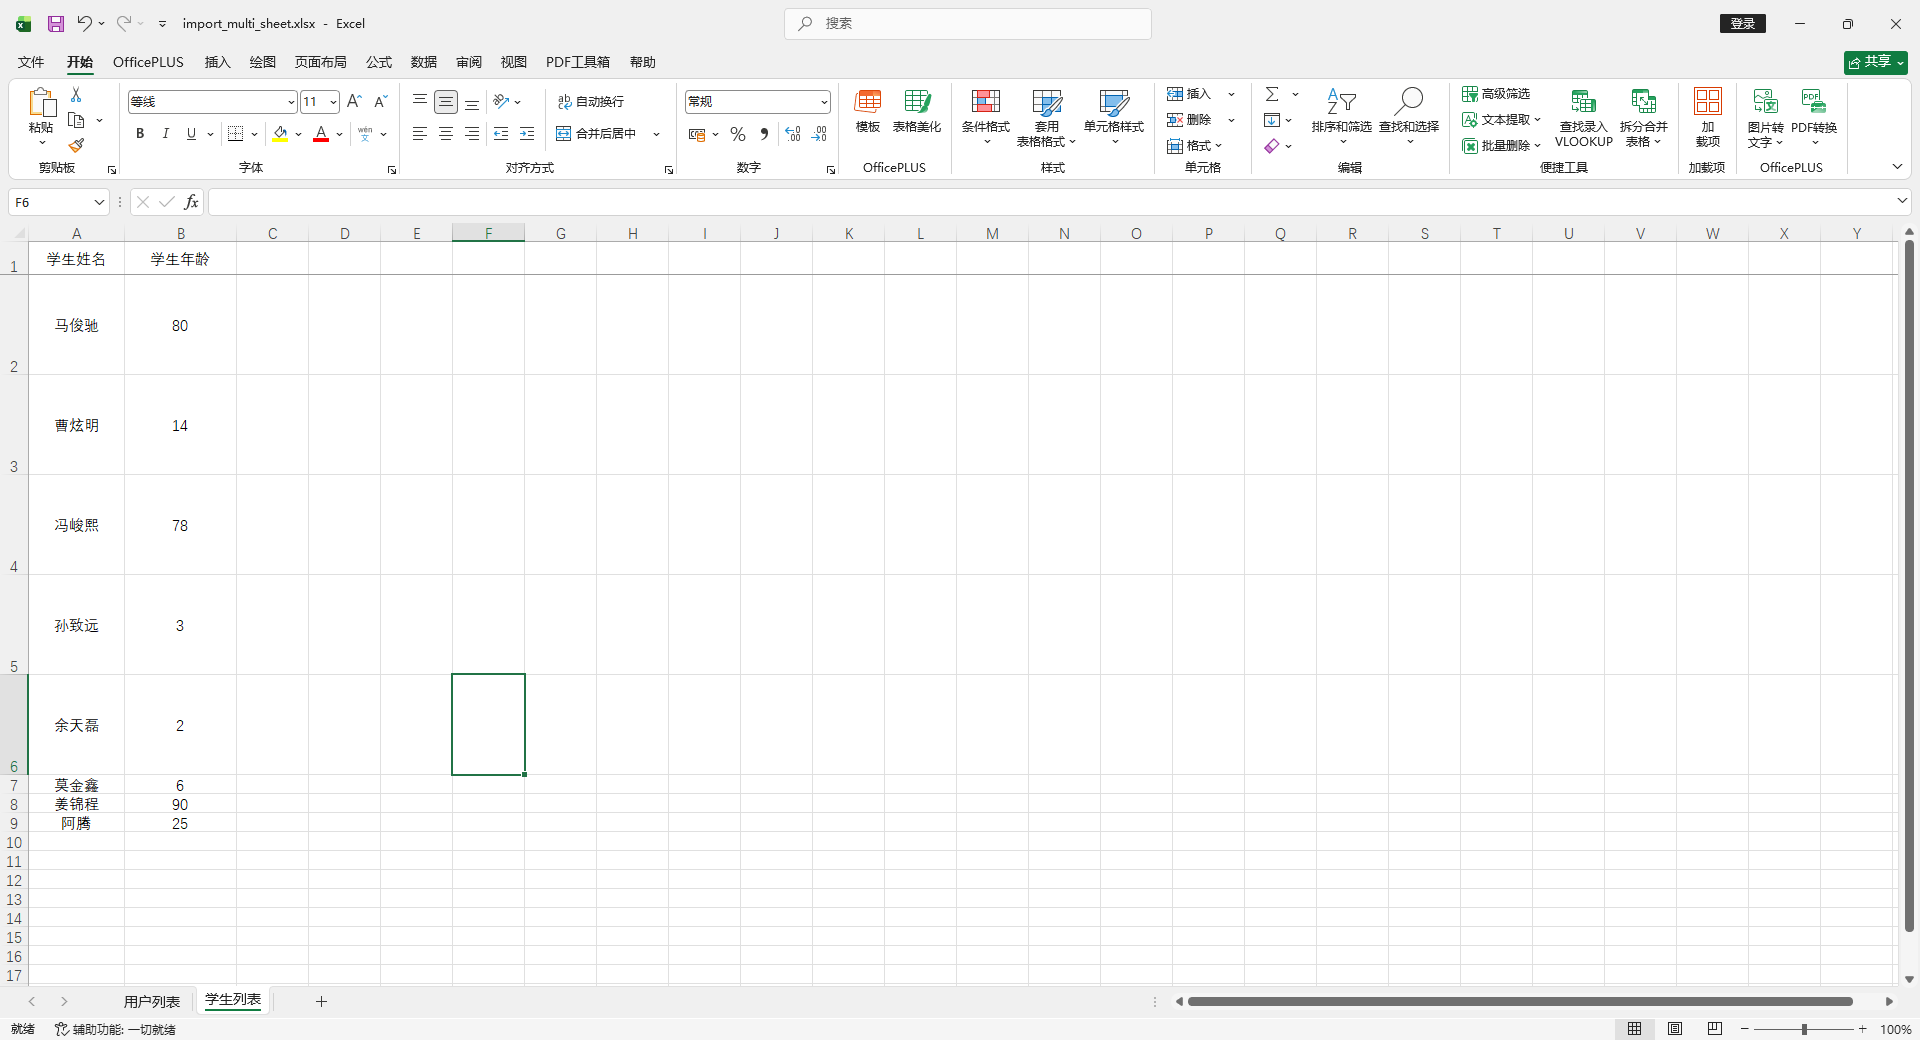
Task: Expand the number format dropdown
Action: (x=824, y=102)
